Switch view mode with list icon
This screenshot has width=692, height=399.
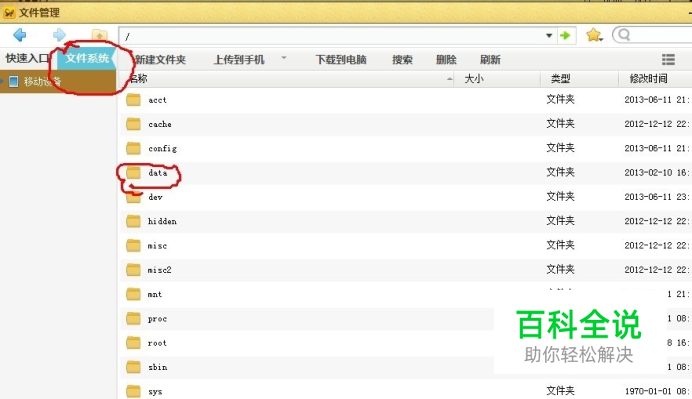pos(668,59)
